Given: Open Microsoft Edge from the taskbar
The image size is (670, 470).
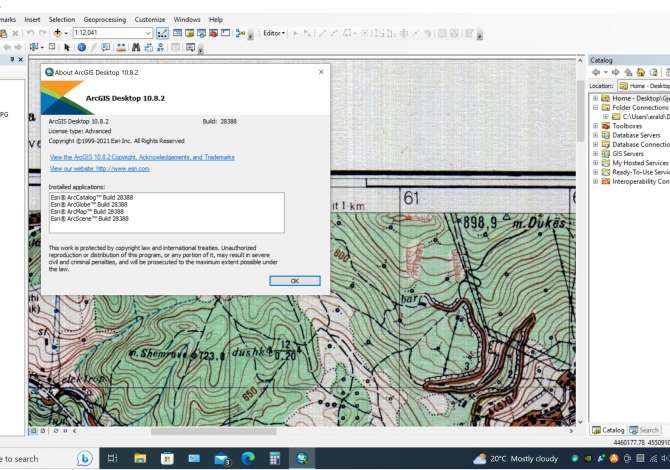Looking at the screenshot, I should (248, 458).
